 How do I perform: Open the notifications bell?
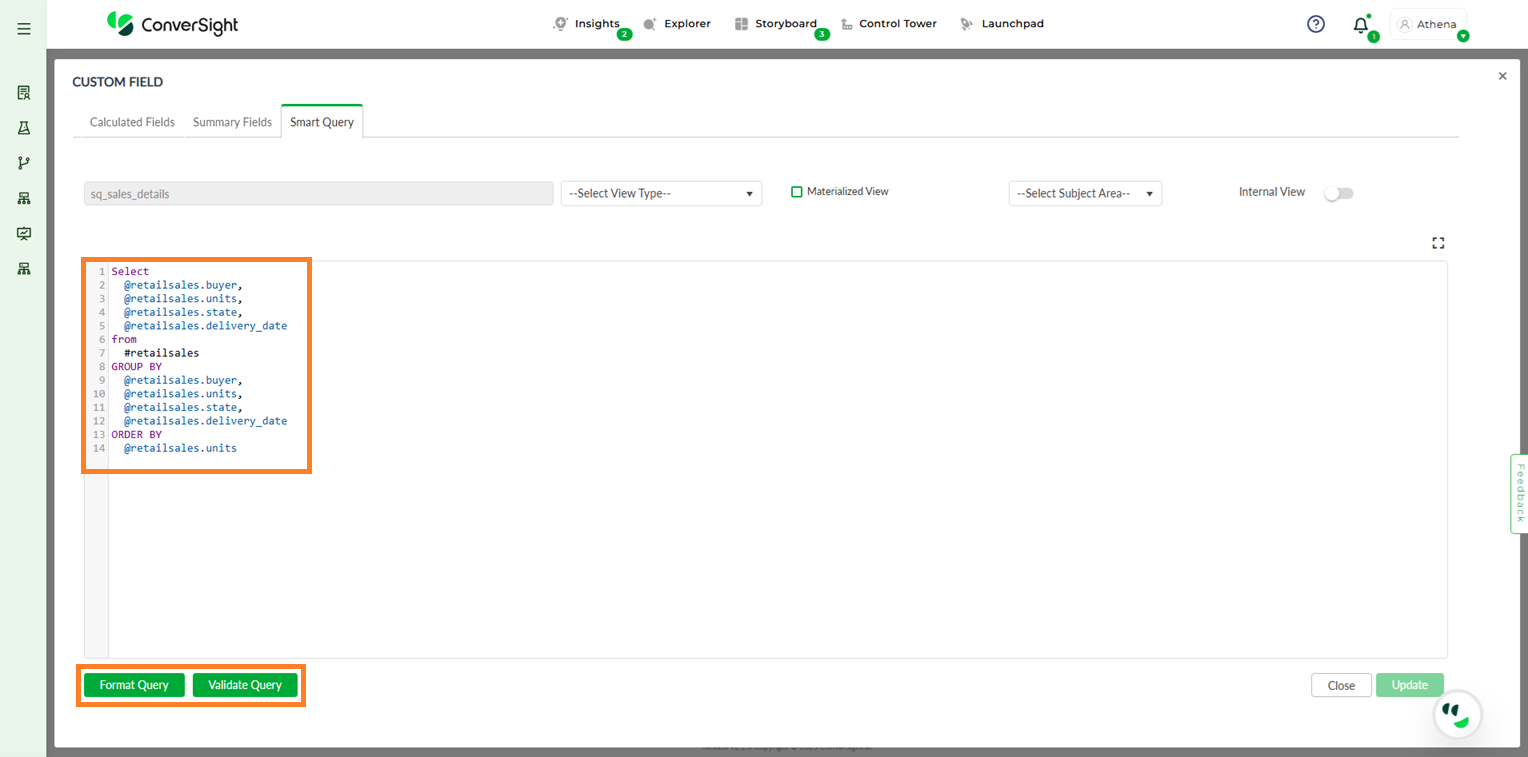click(1360, 25)
